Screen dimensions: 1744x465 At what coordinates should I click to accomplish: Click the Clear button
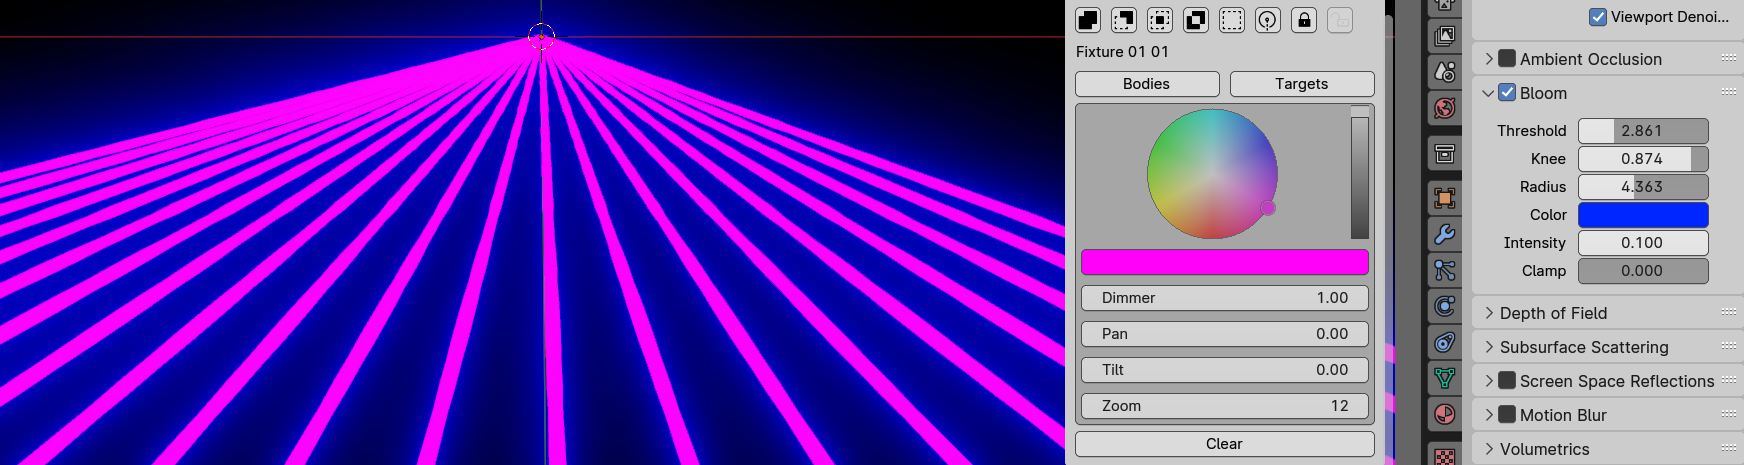[x=1225, y=444]
